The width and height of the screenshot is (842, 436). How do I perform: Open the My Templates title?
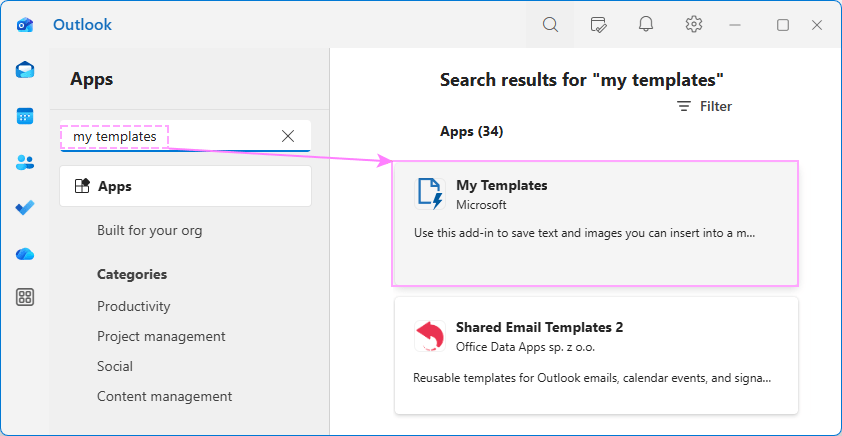(x=502, y=185)
